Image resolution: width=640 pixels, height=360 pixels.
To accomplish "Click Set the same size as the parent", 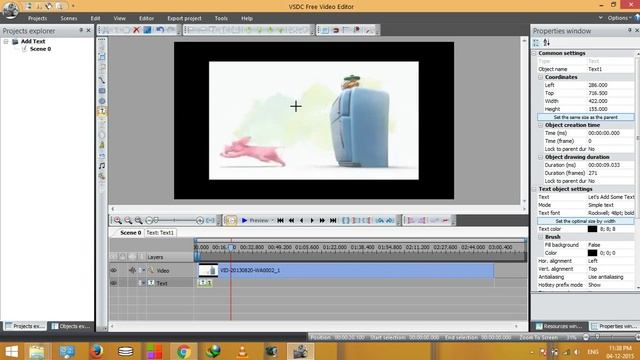I will coord(585,117).
